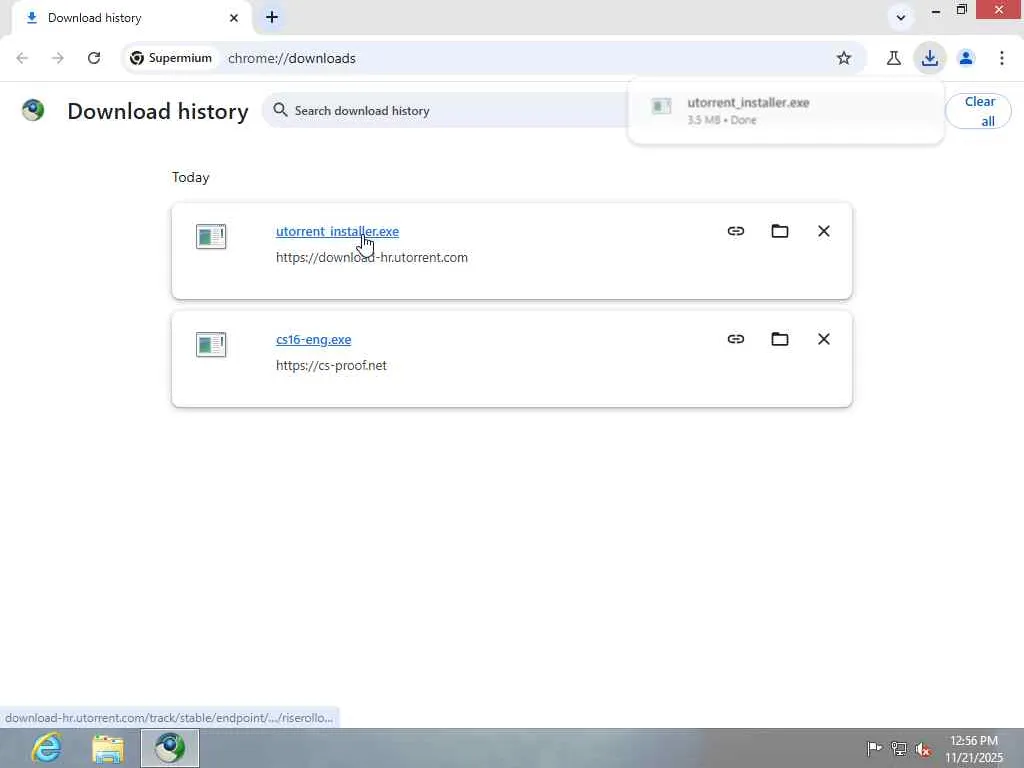Open the utorrent_installer.exe file link
The image size is (1024, 768).
[337, 231]
